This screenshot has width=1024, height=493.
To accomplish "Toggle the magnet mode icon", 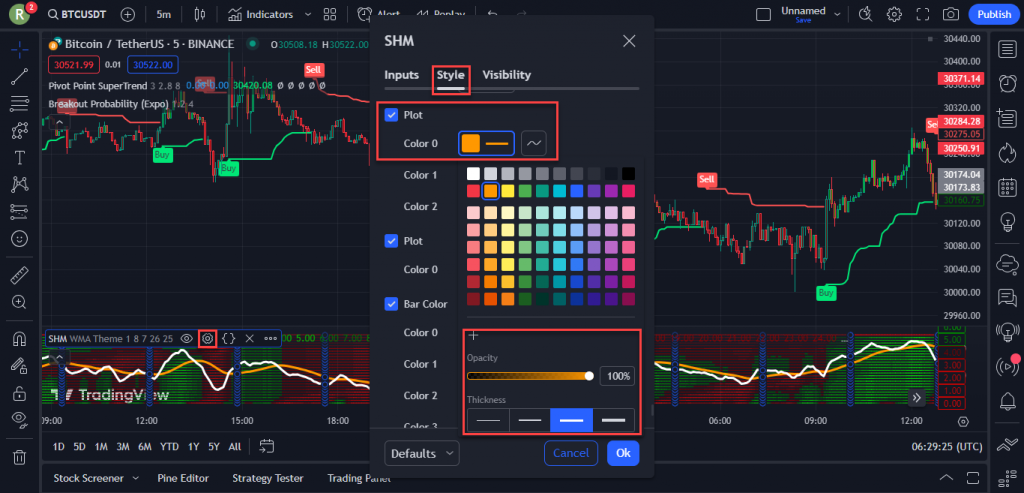I will pyautogui.click(x=20, y=338).
